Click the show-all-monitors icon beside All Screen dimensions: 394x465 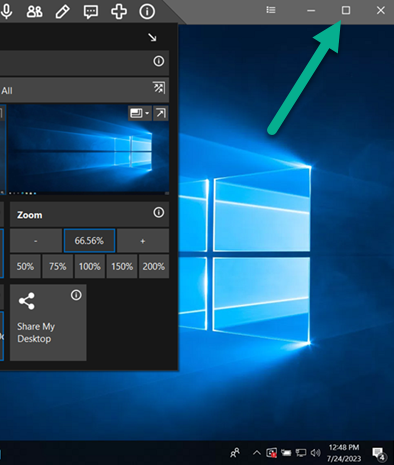[159, 88]
